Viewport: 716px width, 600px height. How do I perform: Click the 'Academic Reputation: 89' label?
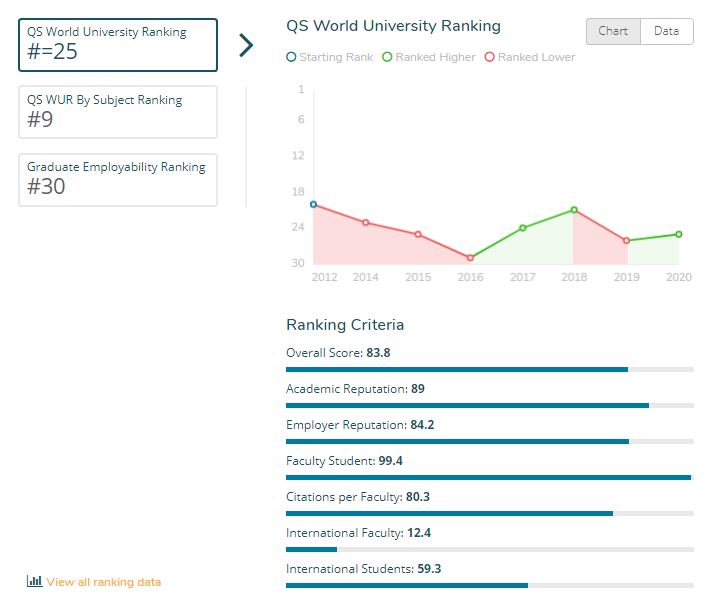(x=355, y=389)
